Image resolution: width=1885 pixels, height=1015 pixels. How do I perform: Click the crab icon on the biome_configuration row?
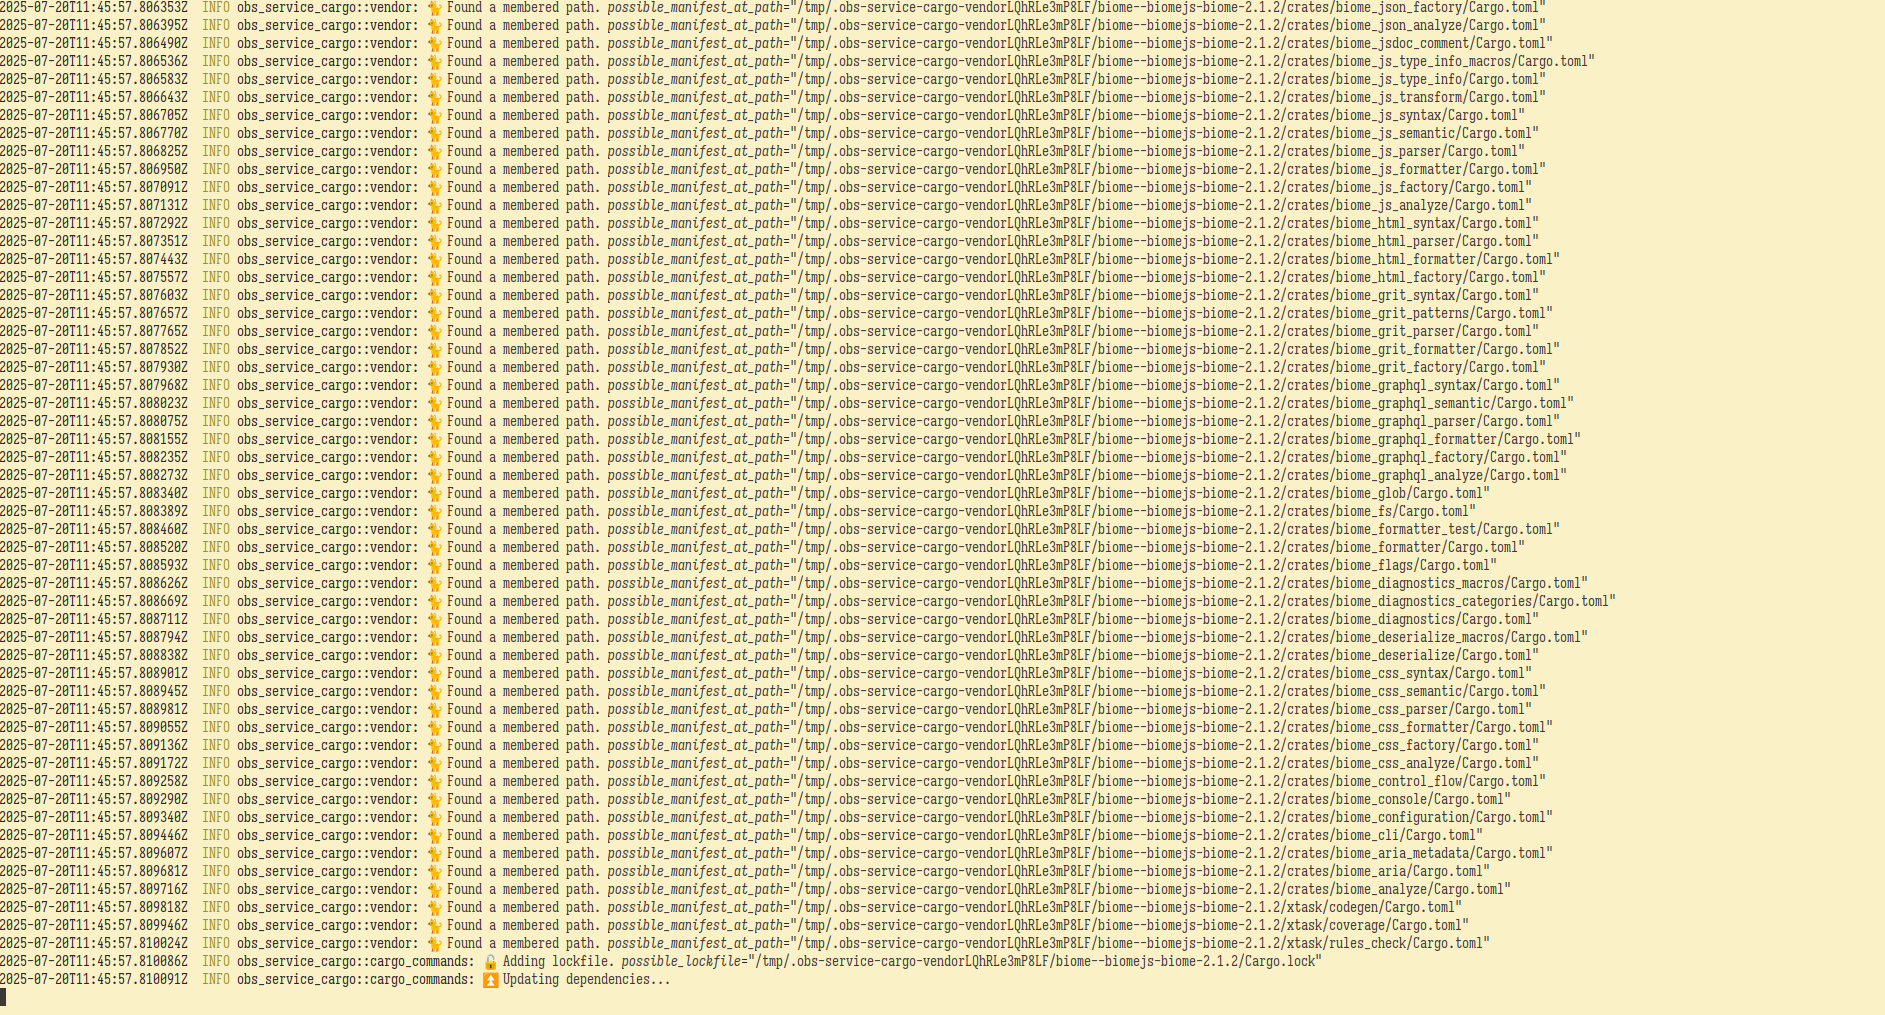[x=434, y=817]
